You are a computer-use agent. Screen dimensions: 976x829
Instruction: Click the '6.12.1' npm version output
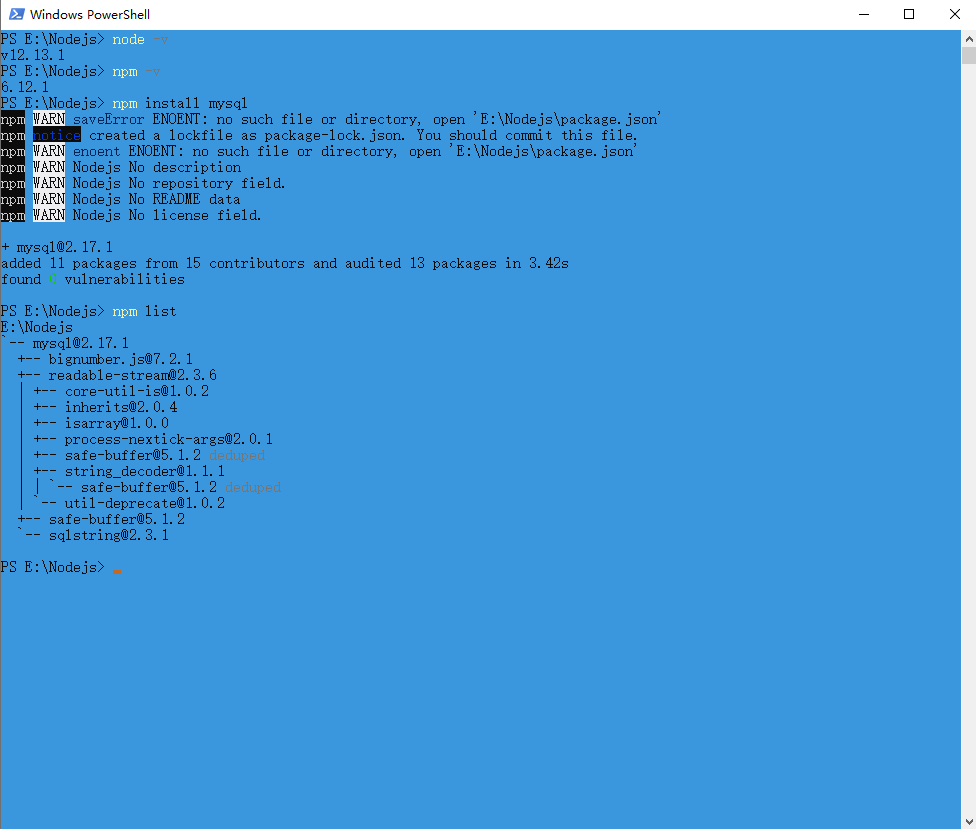[x=24, y=87]
